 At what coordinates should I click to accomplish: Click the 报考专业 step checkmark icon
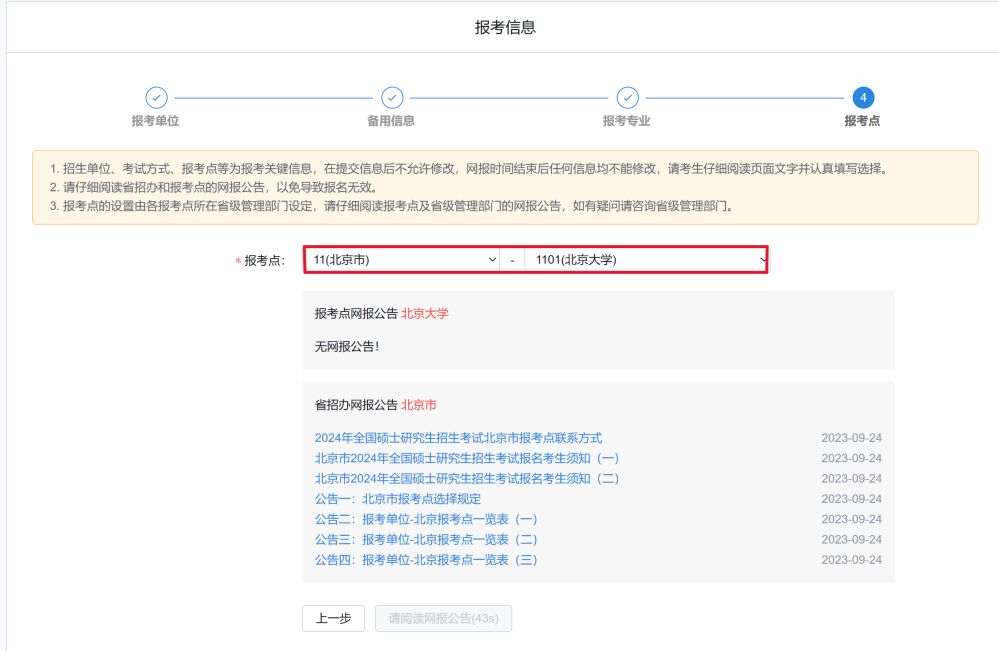(x=627, y=97)
